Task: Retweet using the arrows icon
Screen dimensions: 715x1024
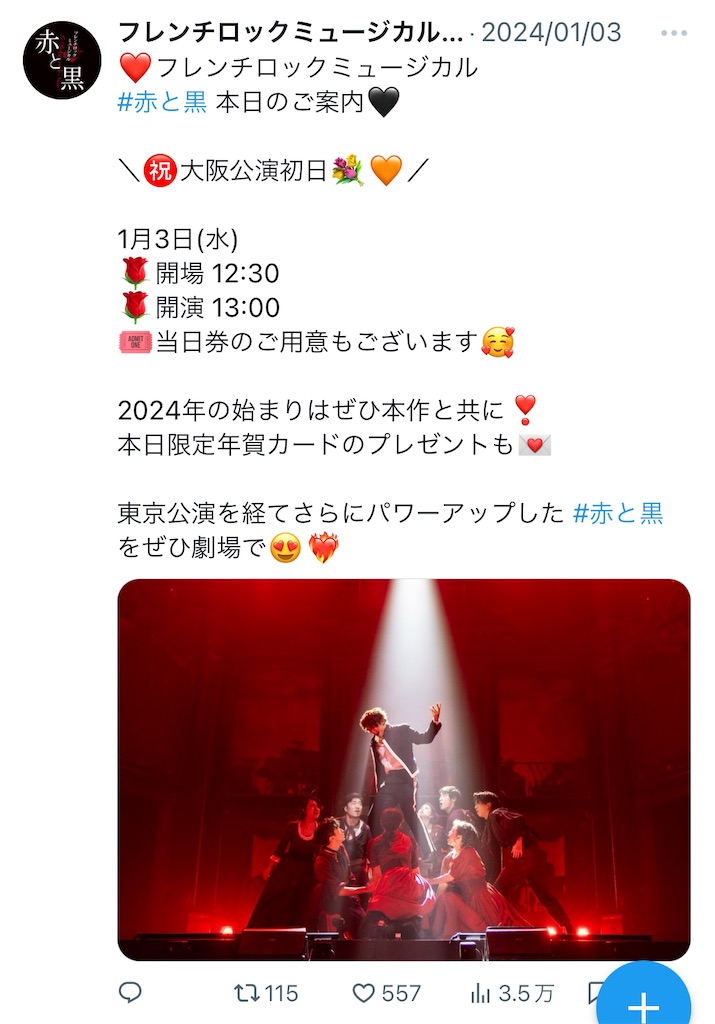Action: tap(246, 993)
